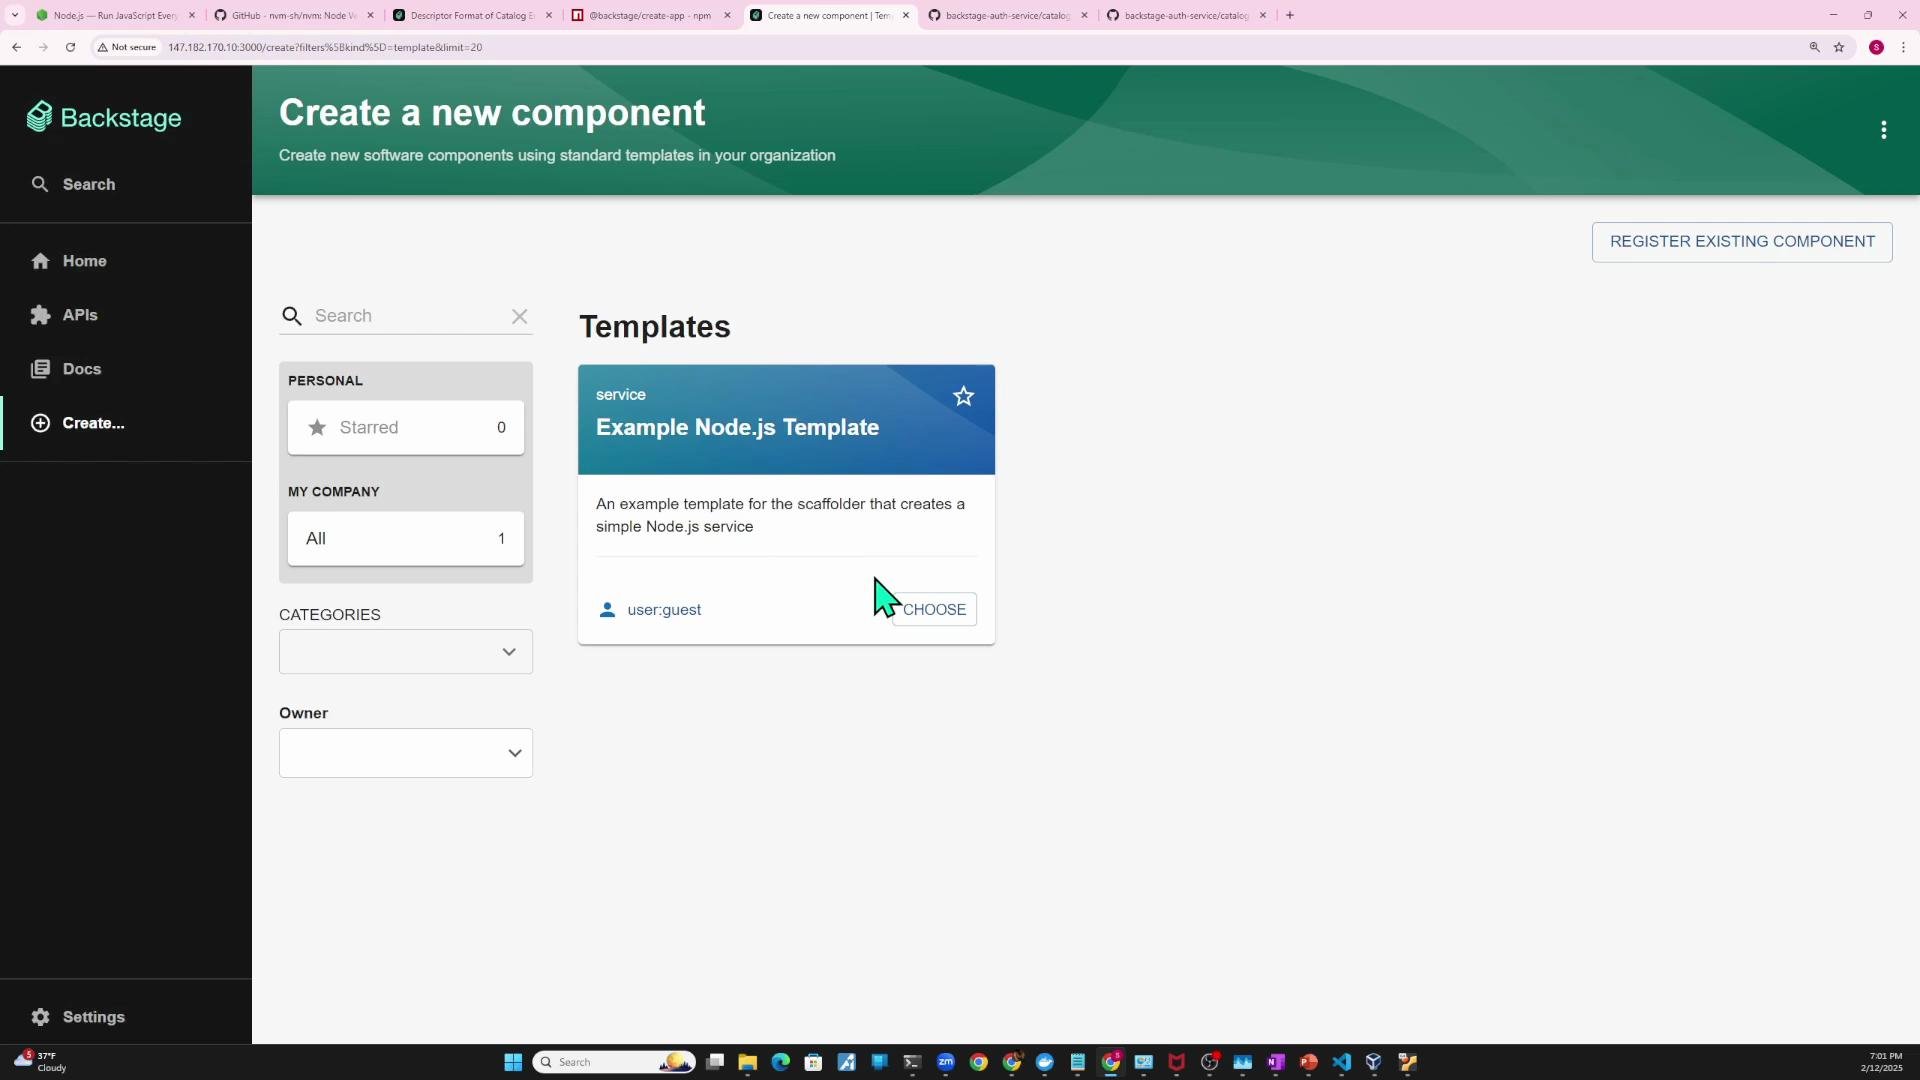Switch to the Node.js browser tab
Viewport: 1920px width, 1080px height.
click(113, 15)
